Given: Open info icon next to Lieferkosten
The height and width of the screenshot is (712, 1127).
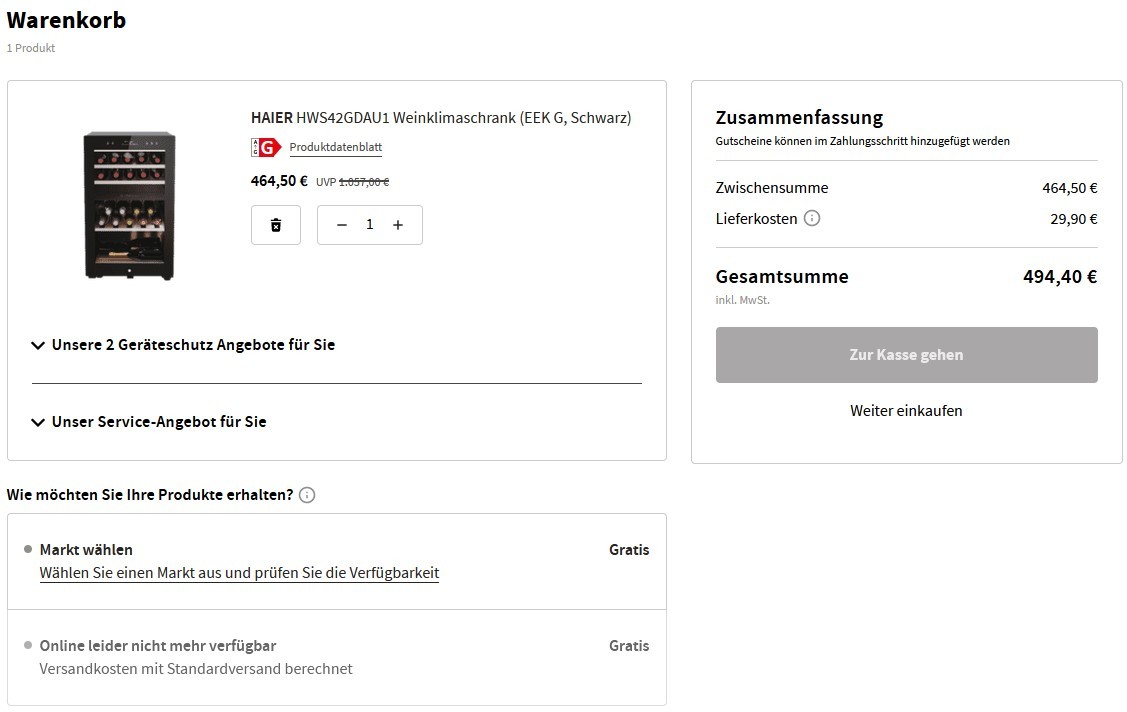Looking at the screenshot, I should pyautogui.click(x=811, y=218).
